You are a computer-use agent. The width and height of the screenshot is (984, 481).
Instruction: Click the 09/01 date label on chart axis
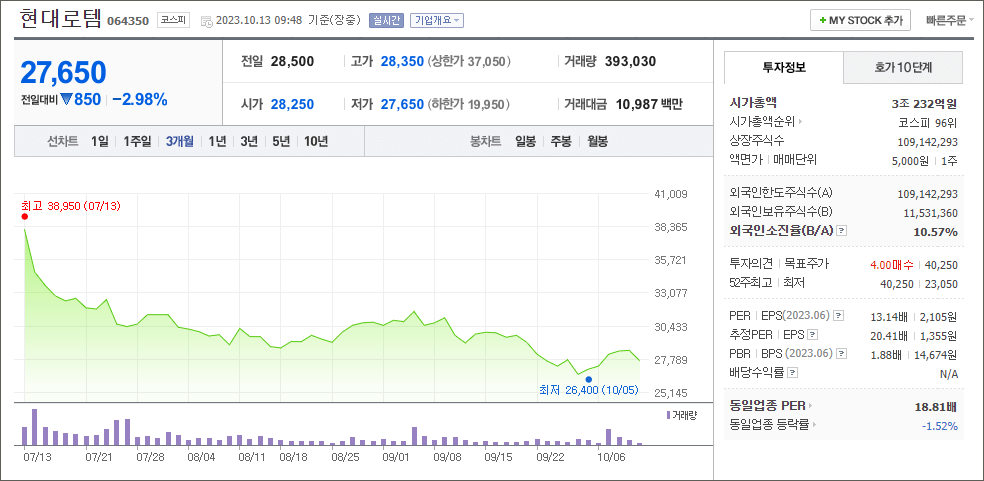point(396,458)
